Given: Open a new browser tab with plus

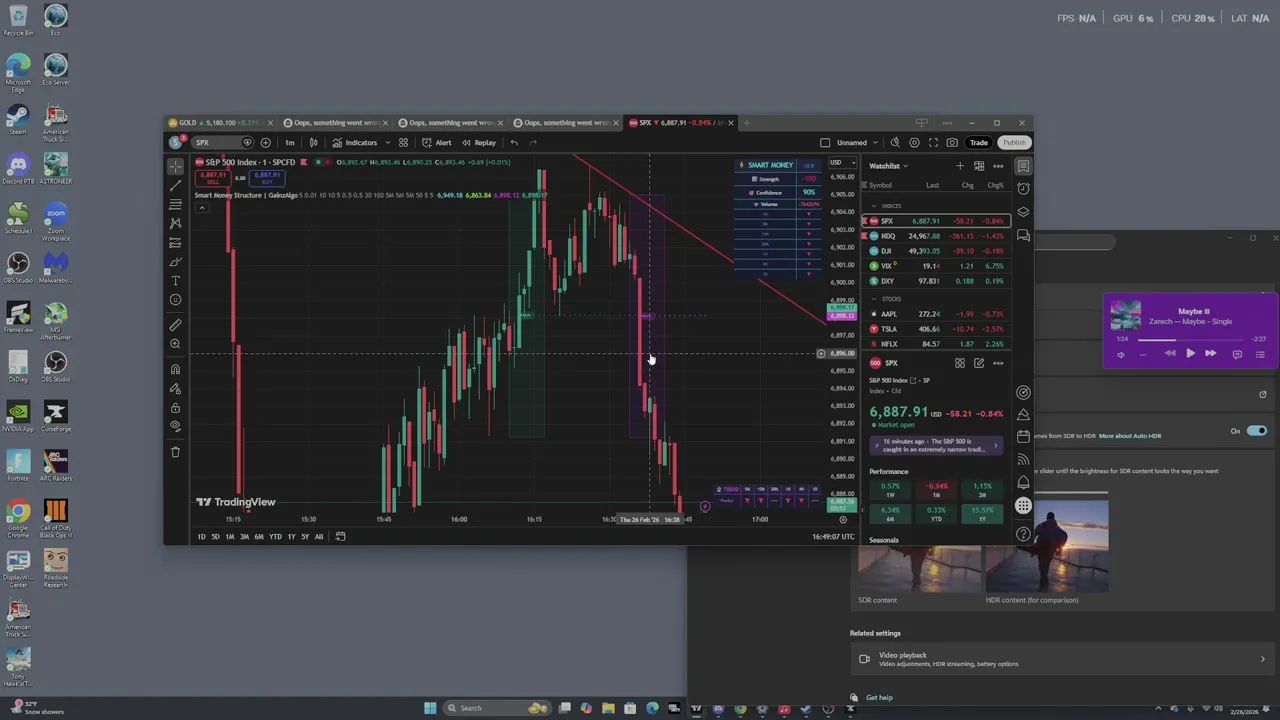Looking at the screenshot, I should click(x=747, y=123).
